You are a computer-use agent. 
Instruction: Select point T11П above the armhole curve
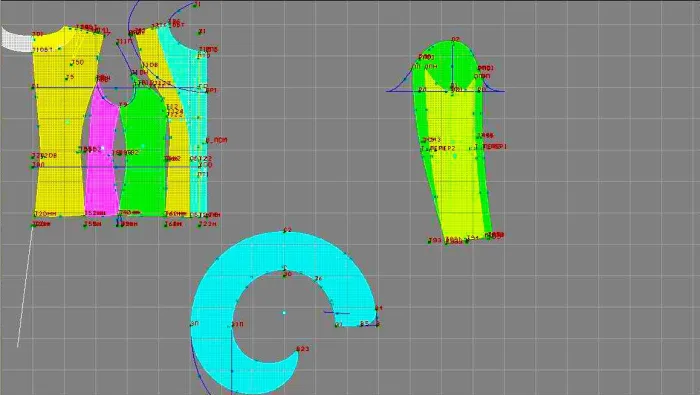point(124,42)
